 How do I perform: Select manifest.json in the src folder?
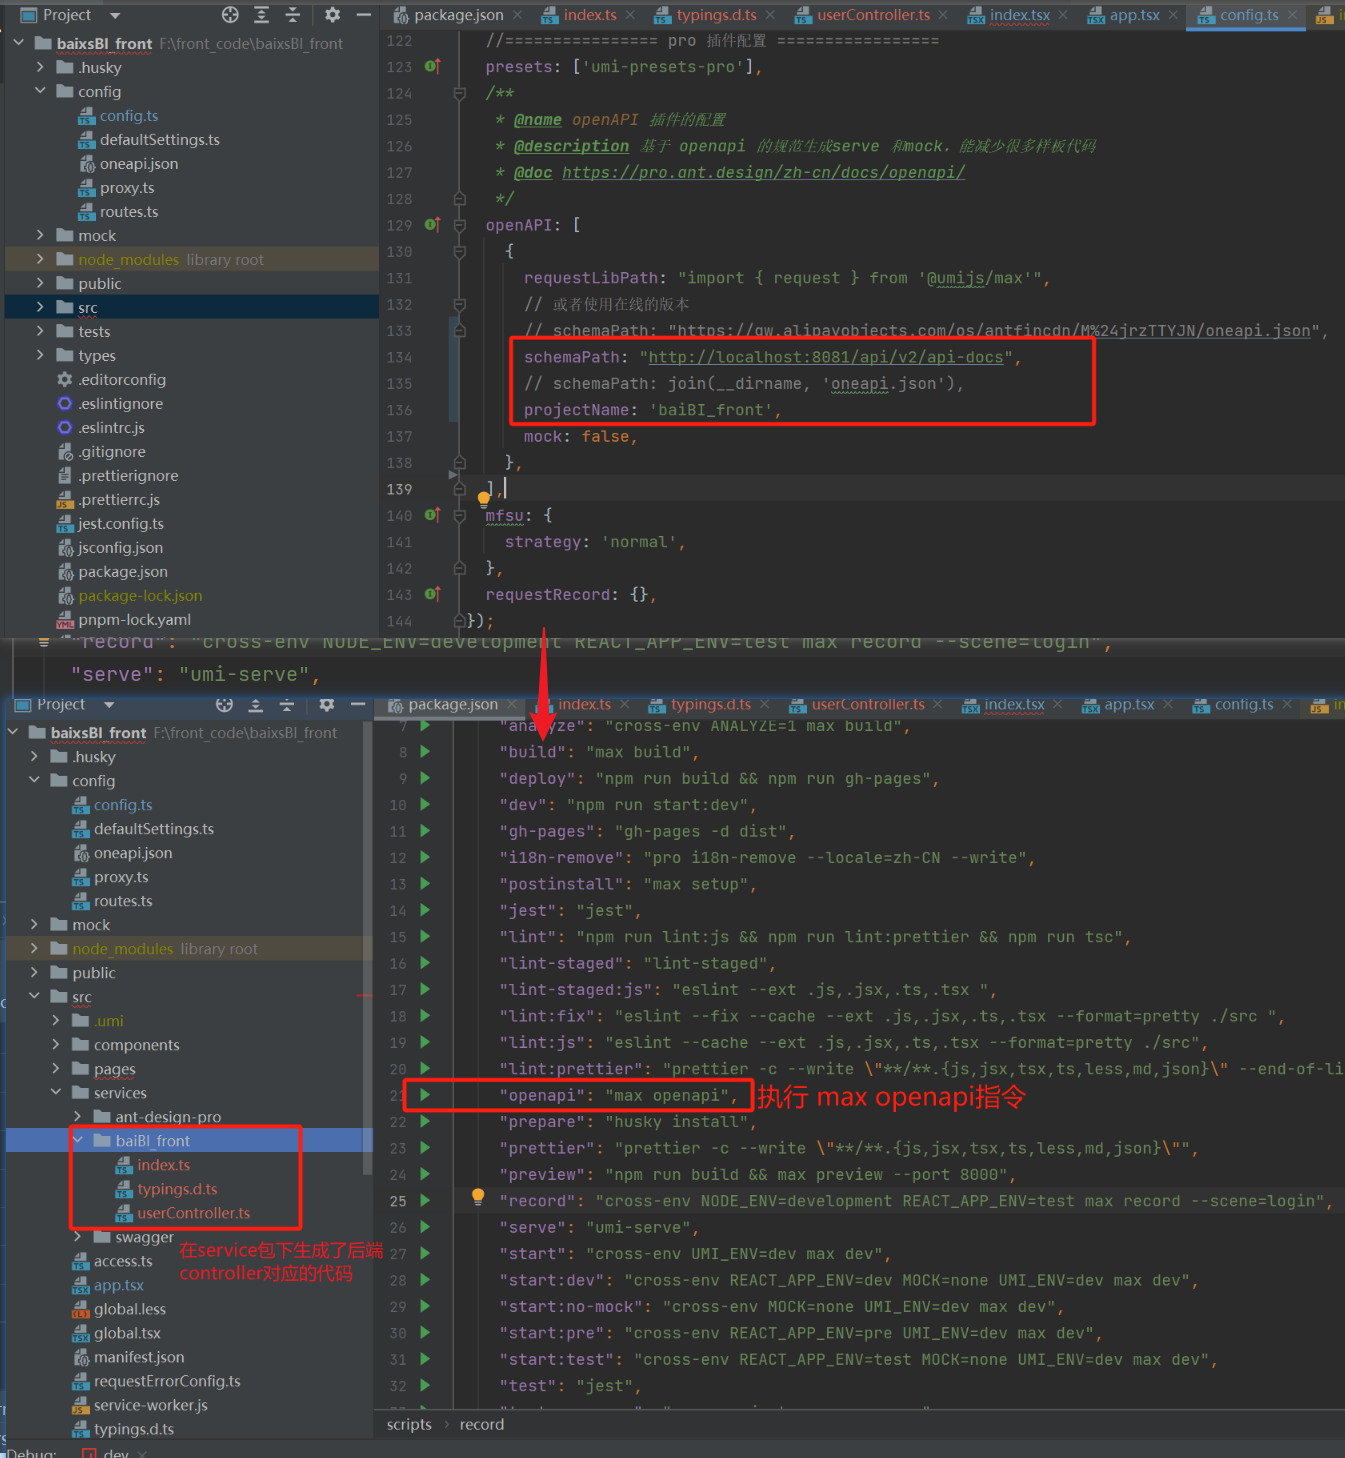(139, 1357)
